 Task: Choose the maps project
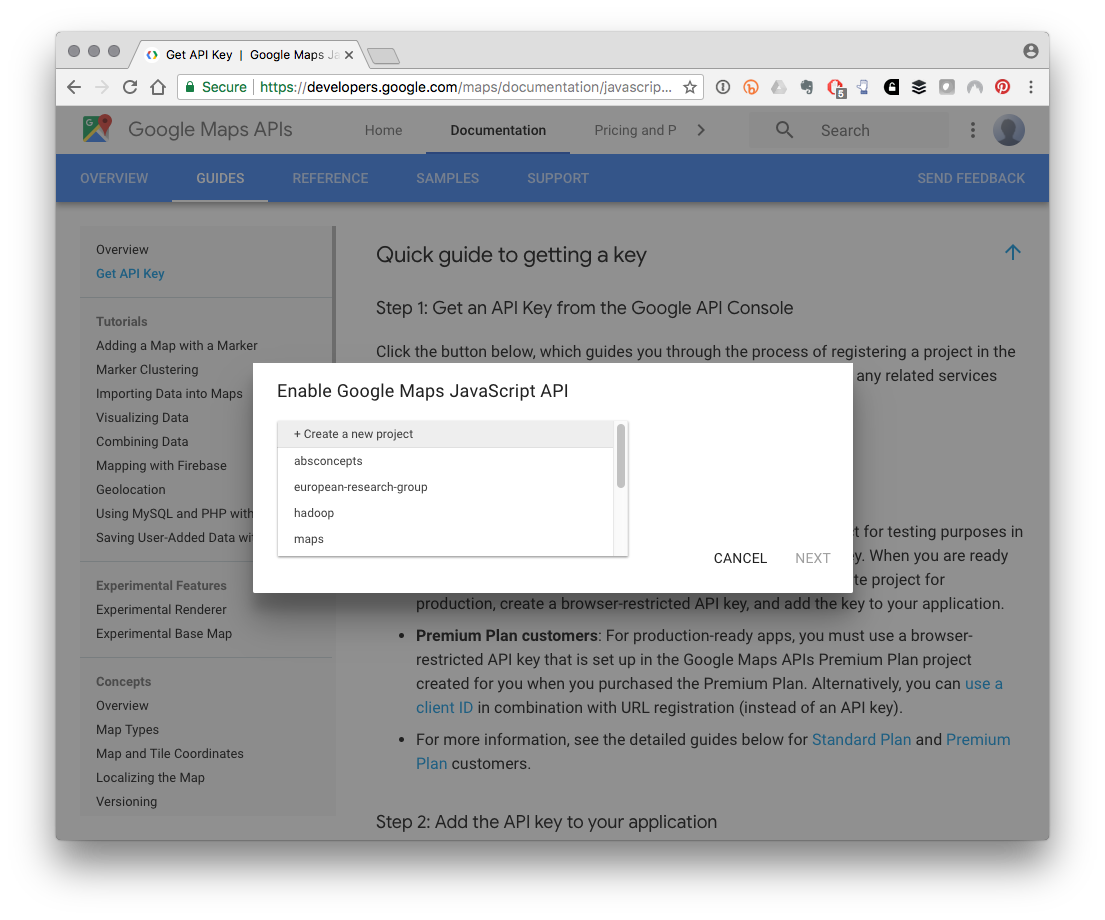pos(446,539)
